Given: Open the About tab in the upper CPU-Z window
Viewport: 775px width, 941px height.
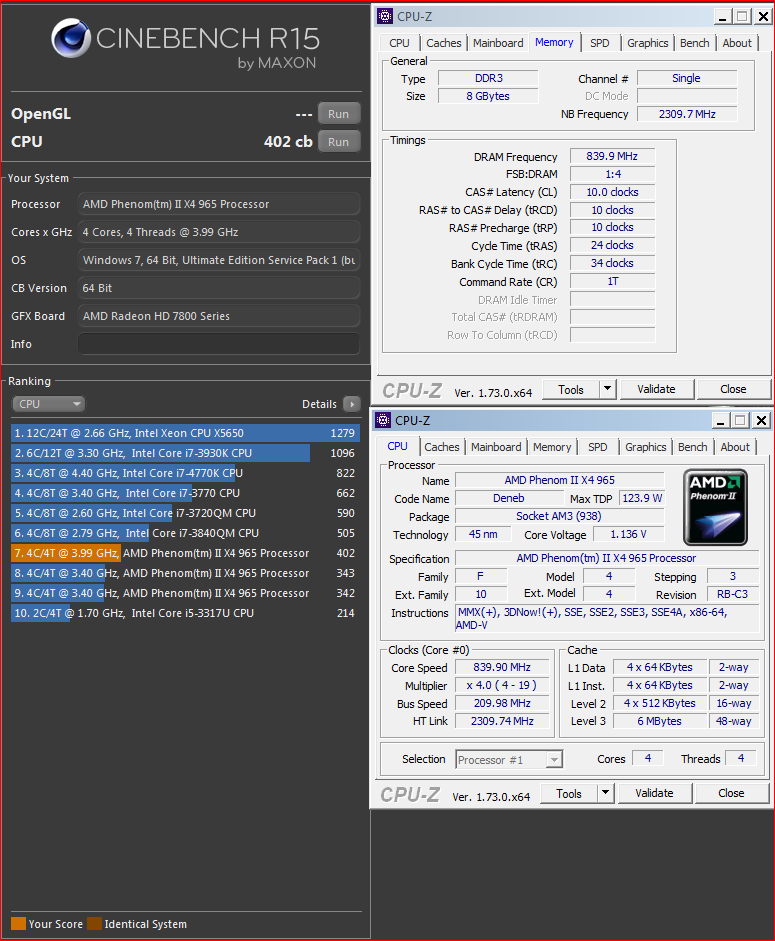Looking at the screenshot, I should 737,43.
